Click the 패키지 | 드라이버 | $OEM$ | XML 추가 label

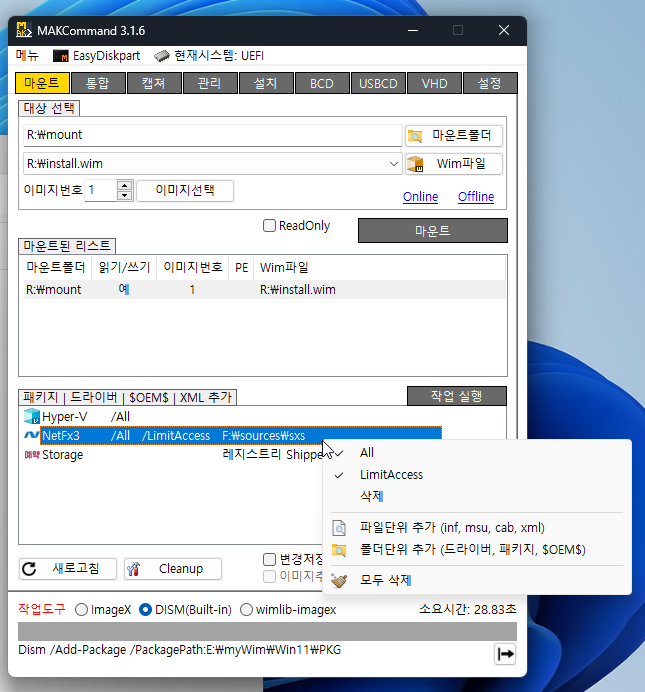tap(128, 397)
